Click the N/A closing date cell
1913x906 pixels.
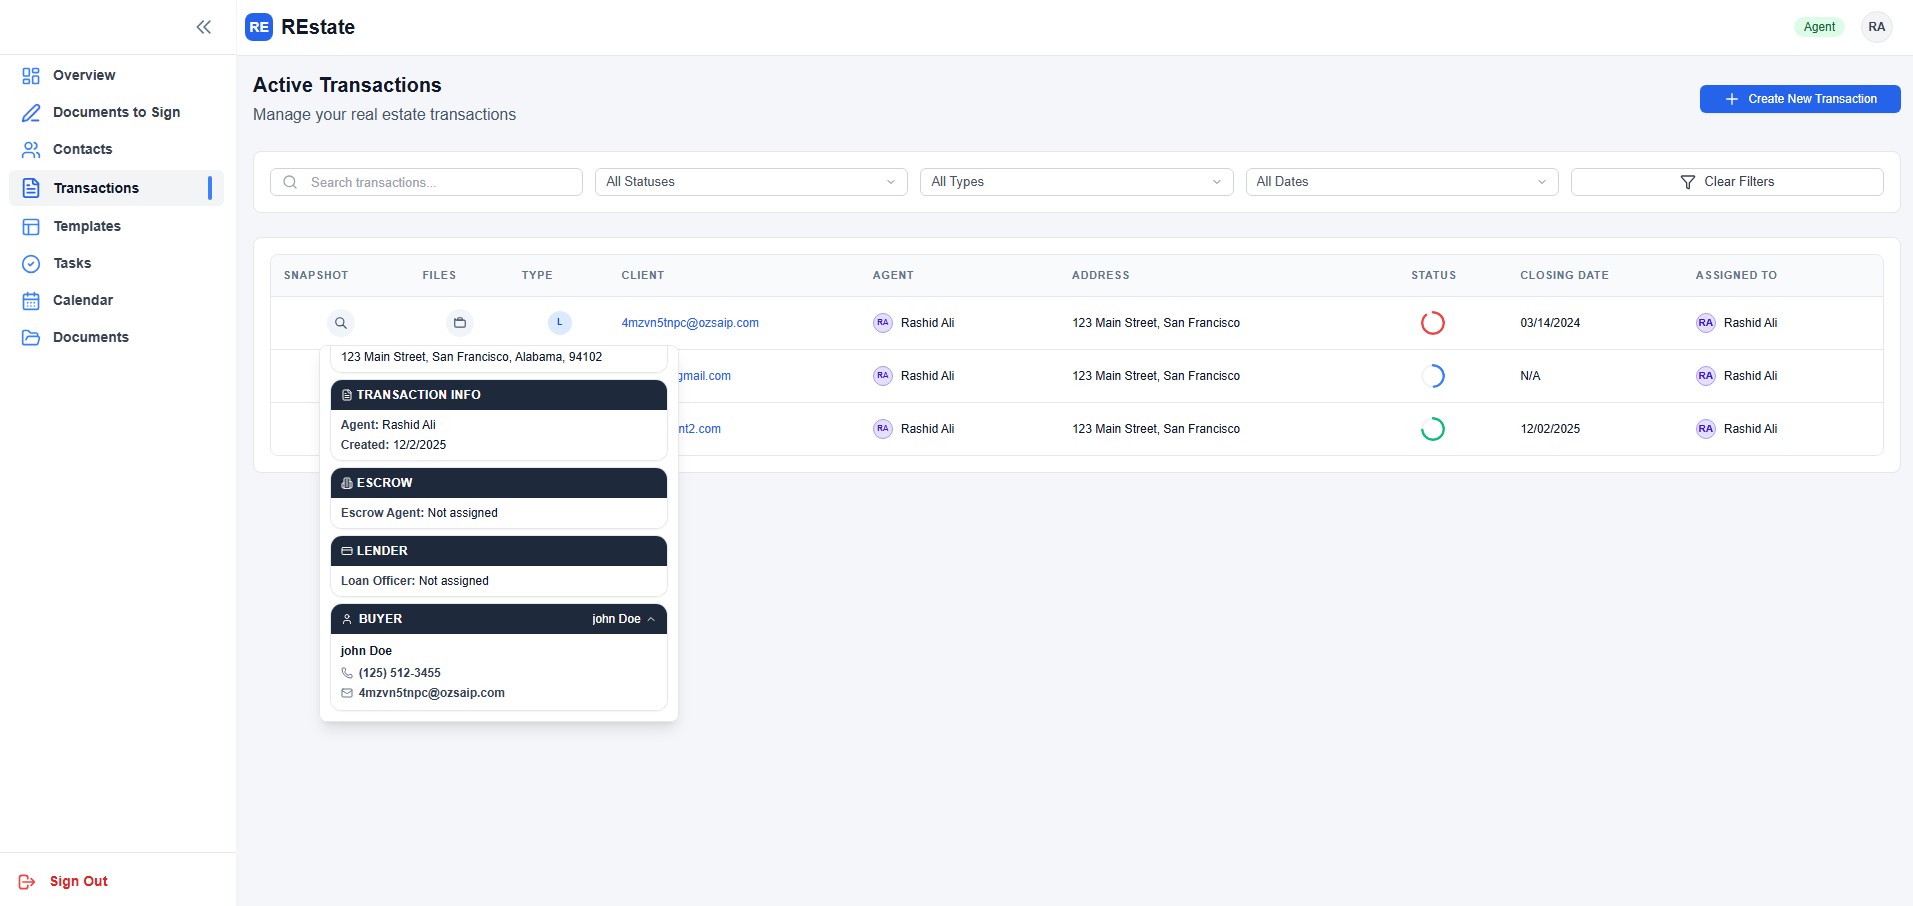point(1530,376)
